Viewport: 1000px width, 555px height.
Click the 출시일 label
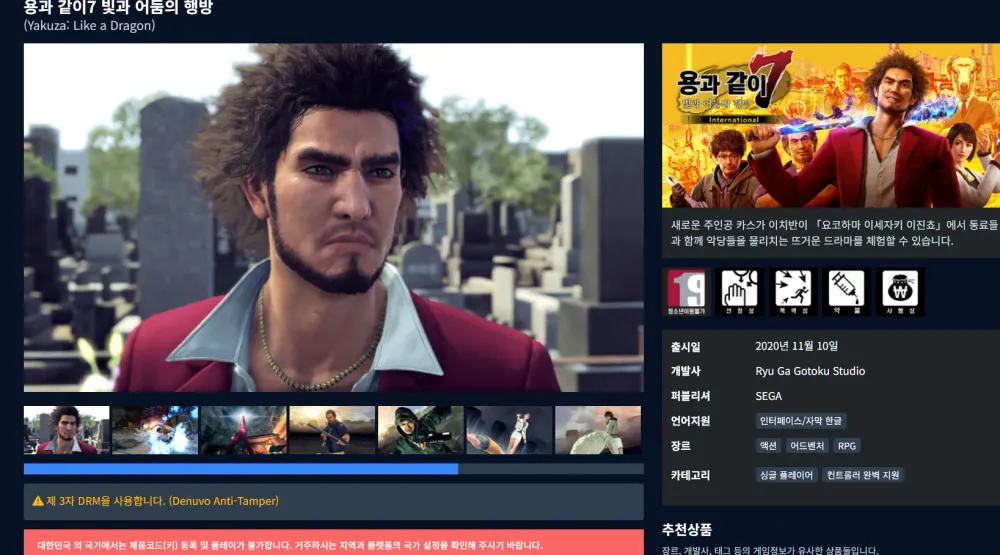pyautogui.click(x=686, y=347)
